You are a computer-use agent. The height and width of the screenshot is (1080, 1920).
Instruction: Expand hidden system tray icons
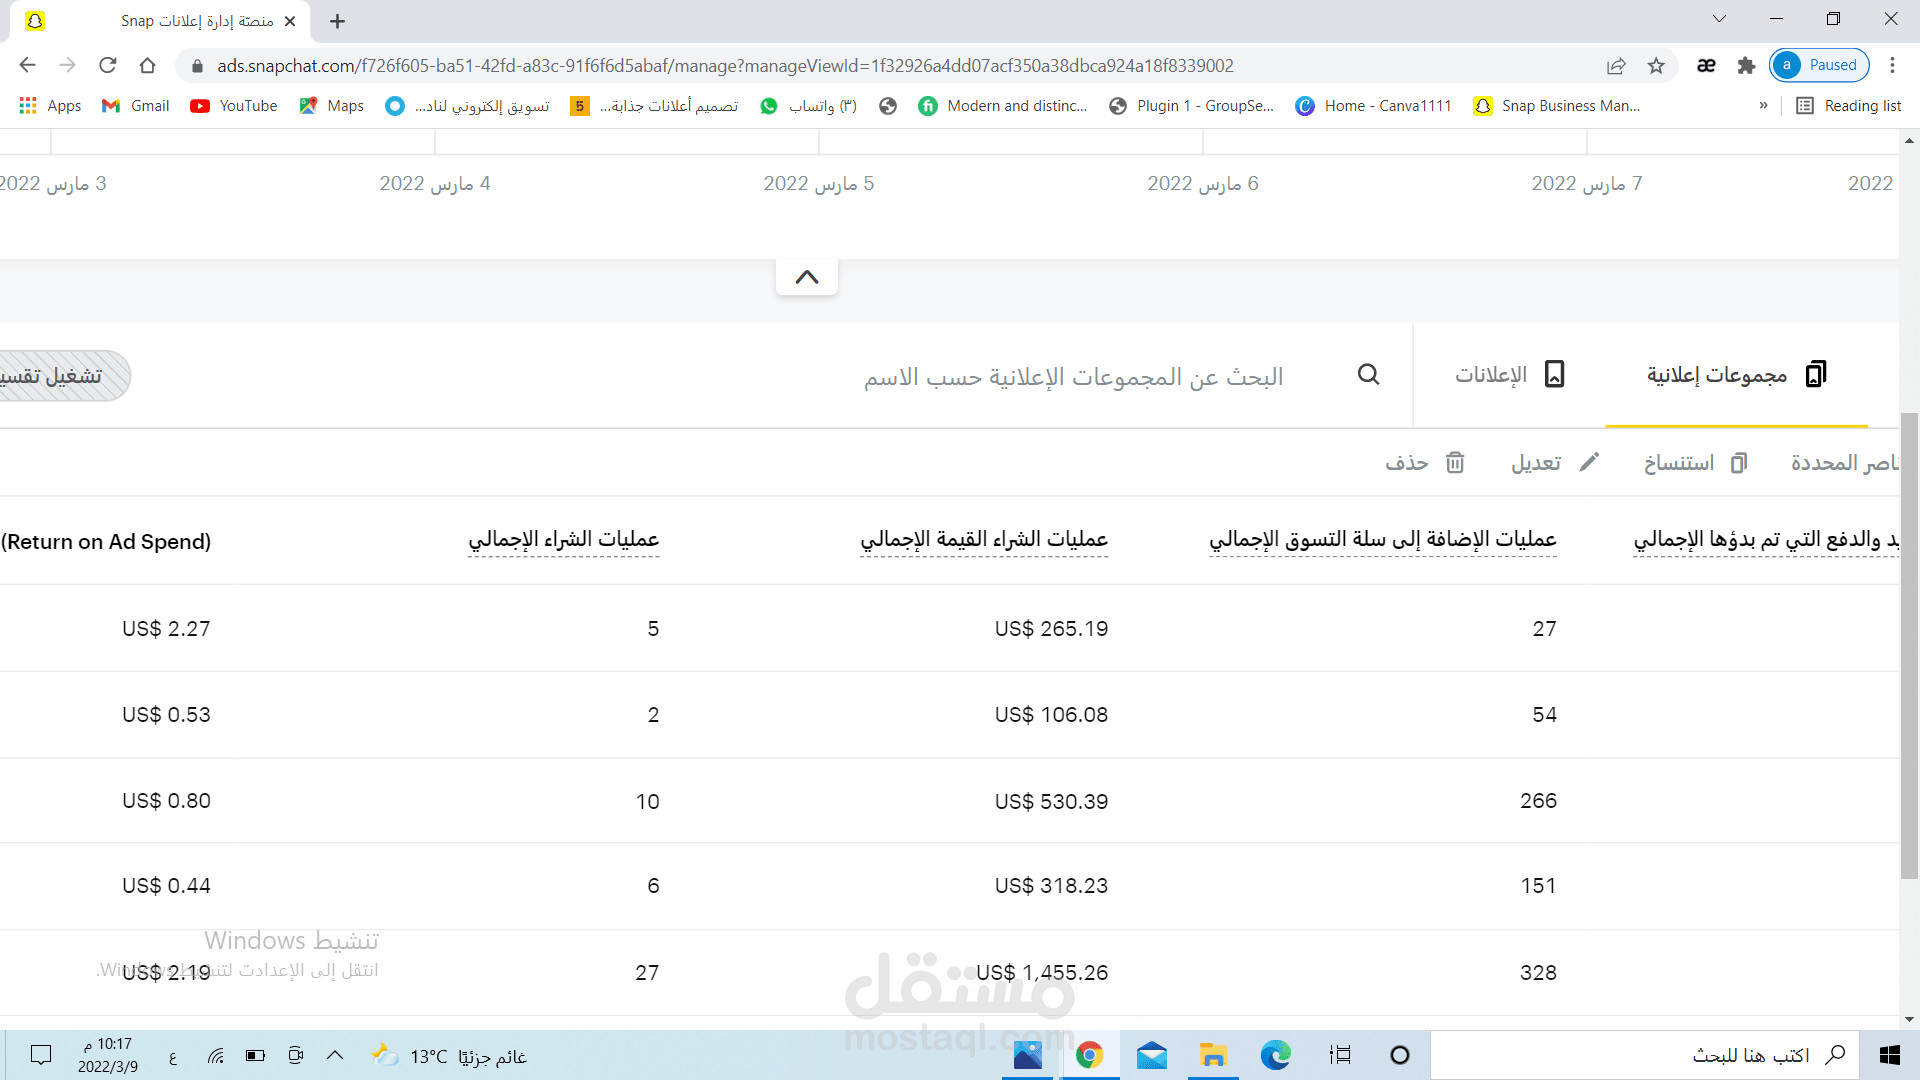[335, 1055]
